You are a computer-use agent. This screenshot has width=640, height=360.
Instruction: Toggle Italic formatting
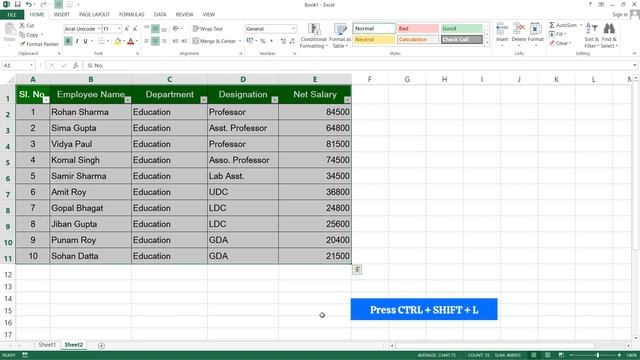(77, 41)
